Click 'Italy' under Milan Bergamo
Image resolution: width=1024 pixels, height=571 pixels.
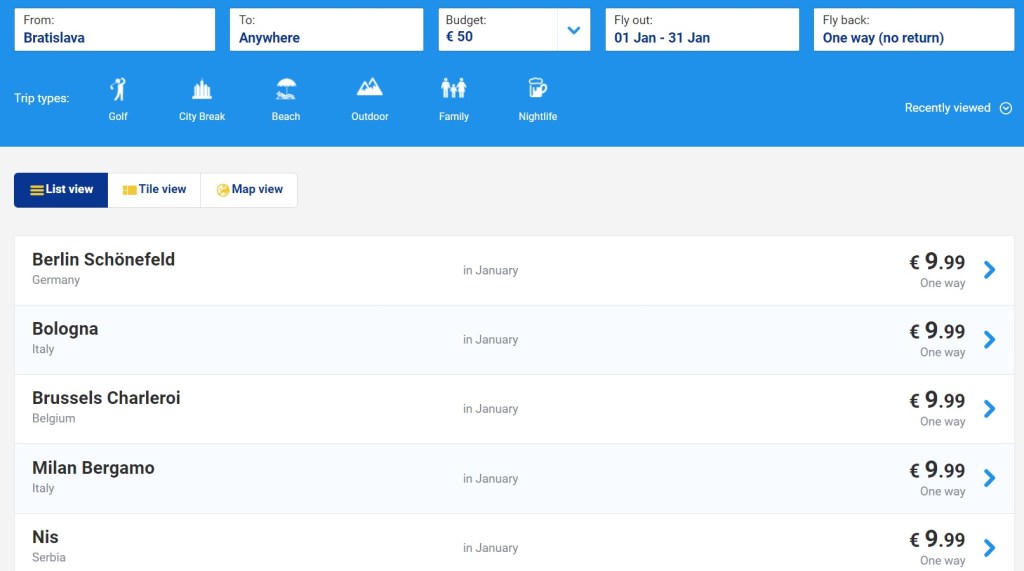click(43, 488)
